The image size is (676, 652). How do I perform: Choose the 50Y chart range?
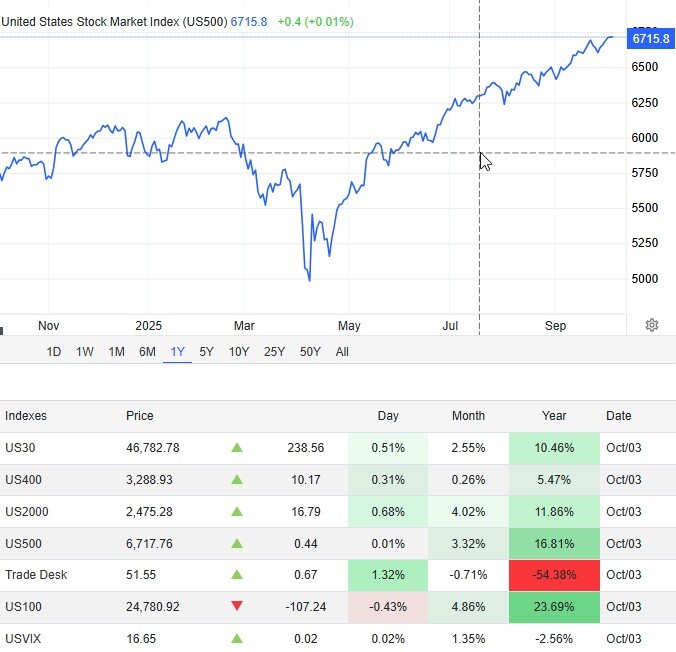point(310,352)
